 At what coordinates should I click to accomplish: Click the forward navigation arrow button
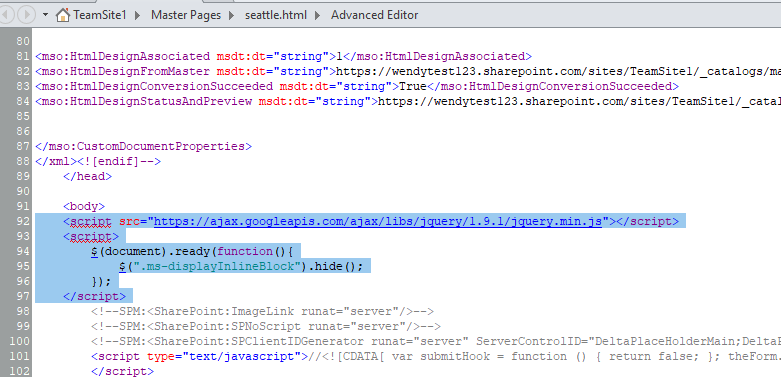[x=26, y=15]
